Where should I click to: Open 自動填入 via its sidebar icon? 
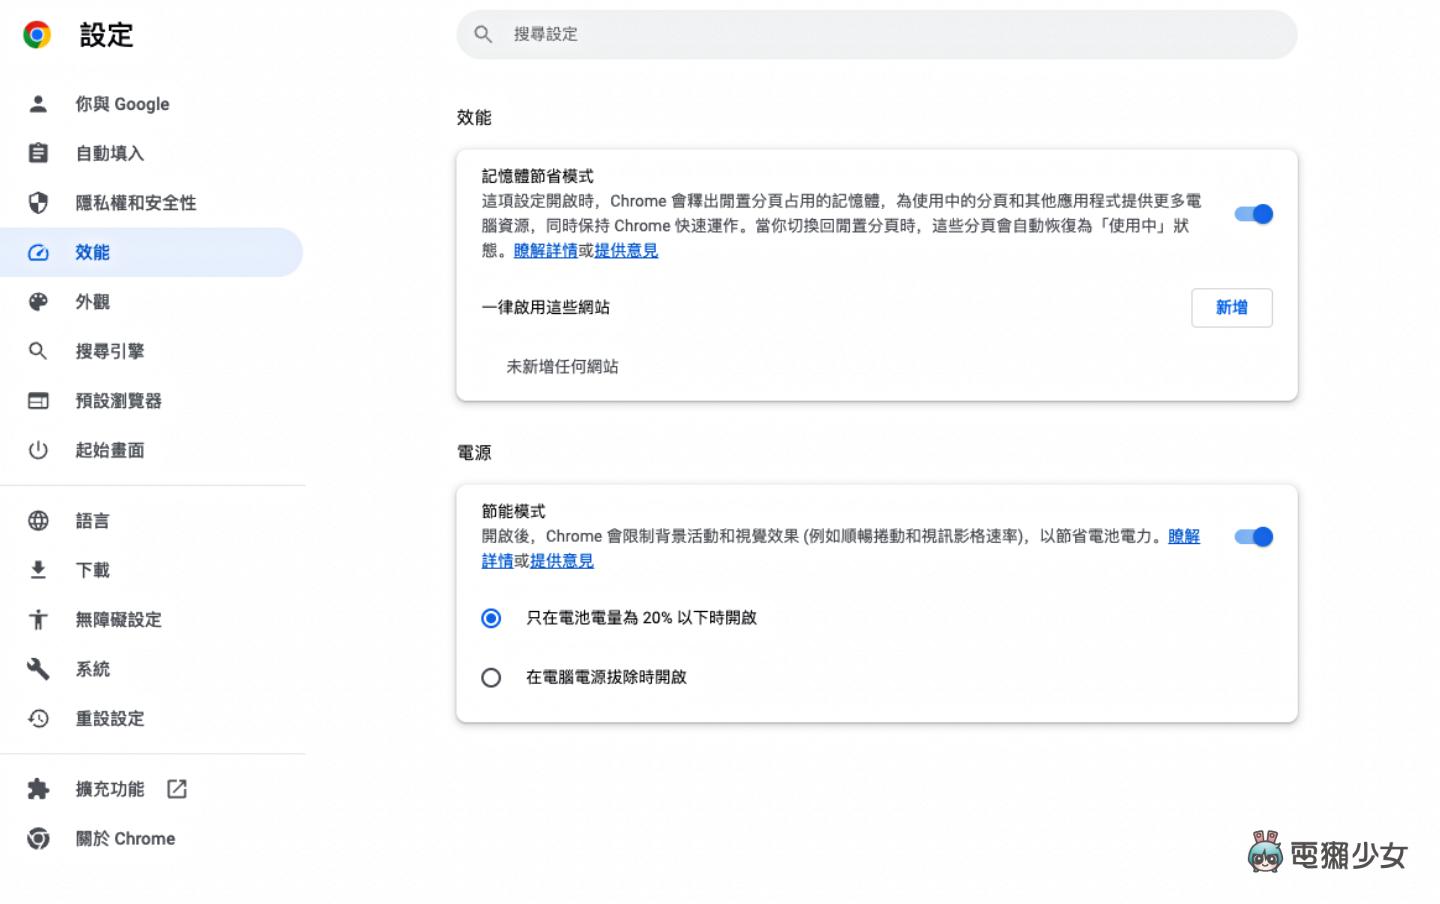click(38, 152)
